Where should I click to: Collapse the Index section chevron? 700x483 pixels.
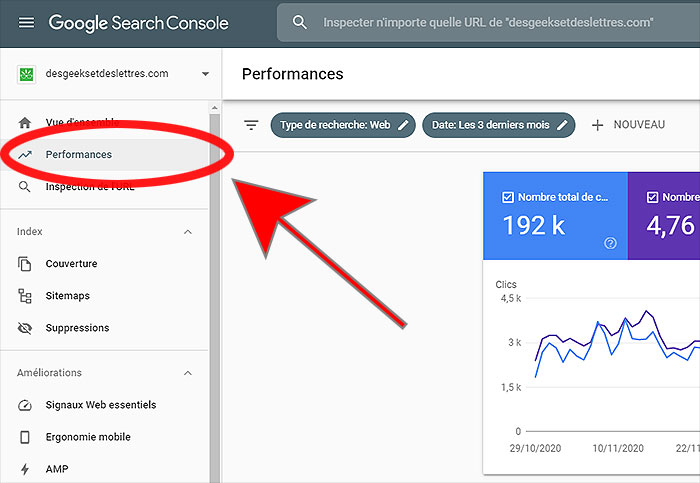[188, 232]
